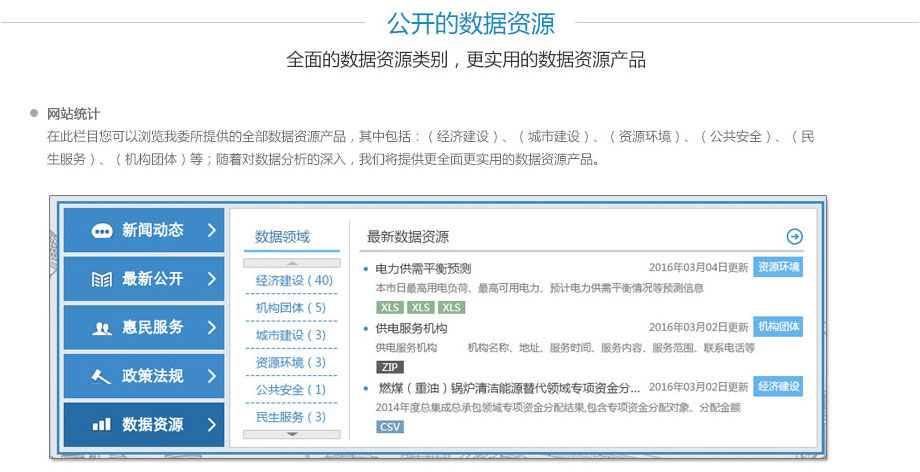Screen dimensions: 920x472
Task: Open the 政策法规 menu label
Action: (153, 376)
